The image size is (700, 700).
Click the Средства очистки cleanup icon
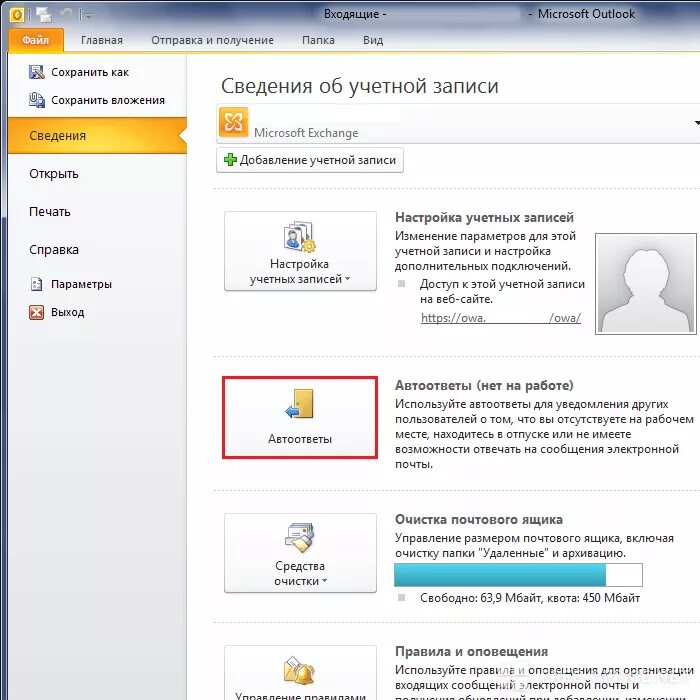click(x=300, y=538)
